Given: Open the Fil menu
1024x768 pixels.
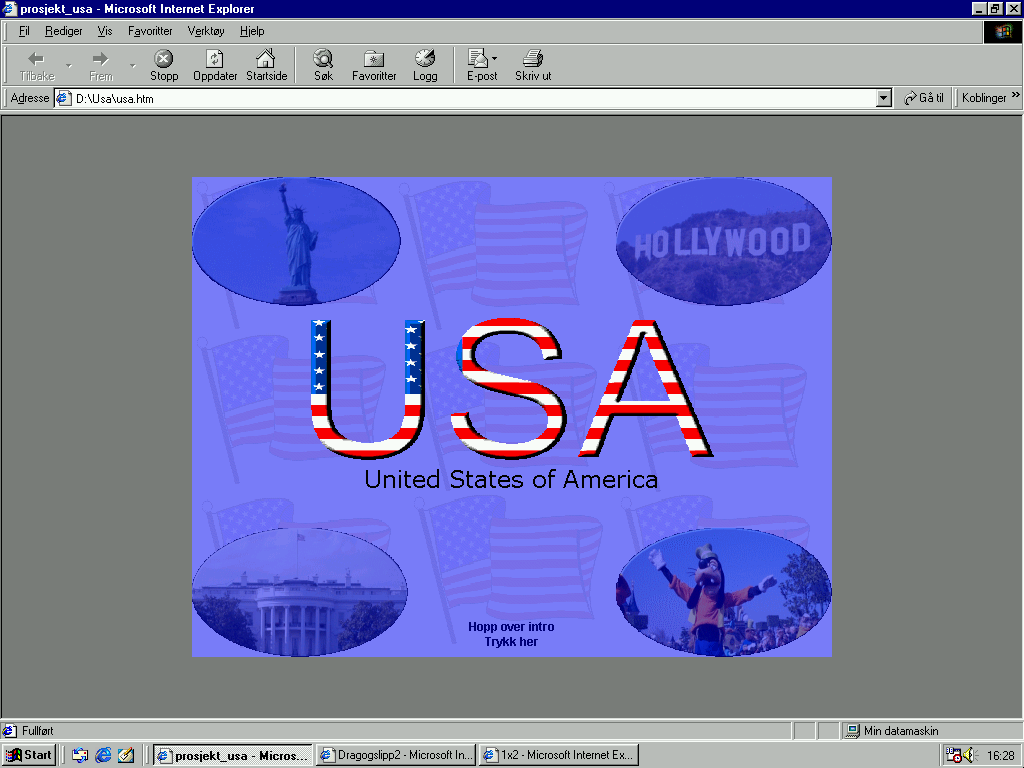Looking at the screenshot, I should (24, 31).
